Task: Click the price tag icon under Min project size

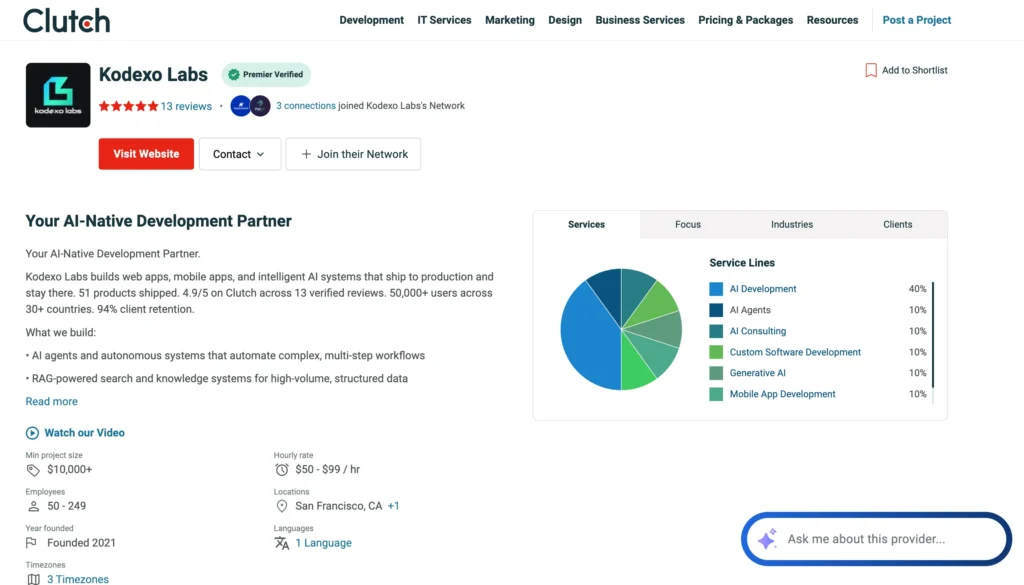Action: (33, 469)
